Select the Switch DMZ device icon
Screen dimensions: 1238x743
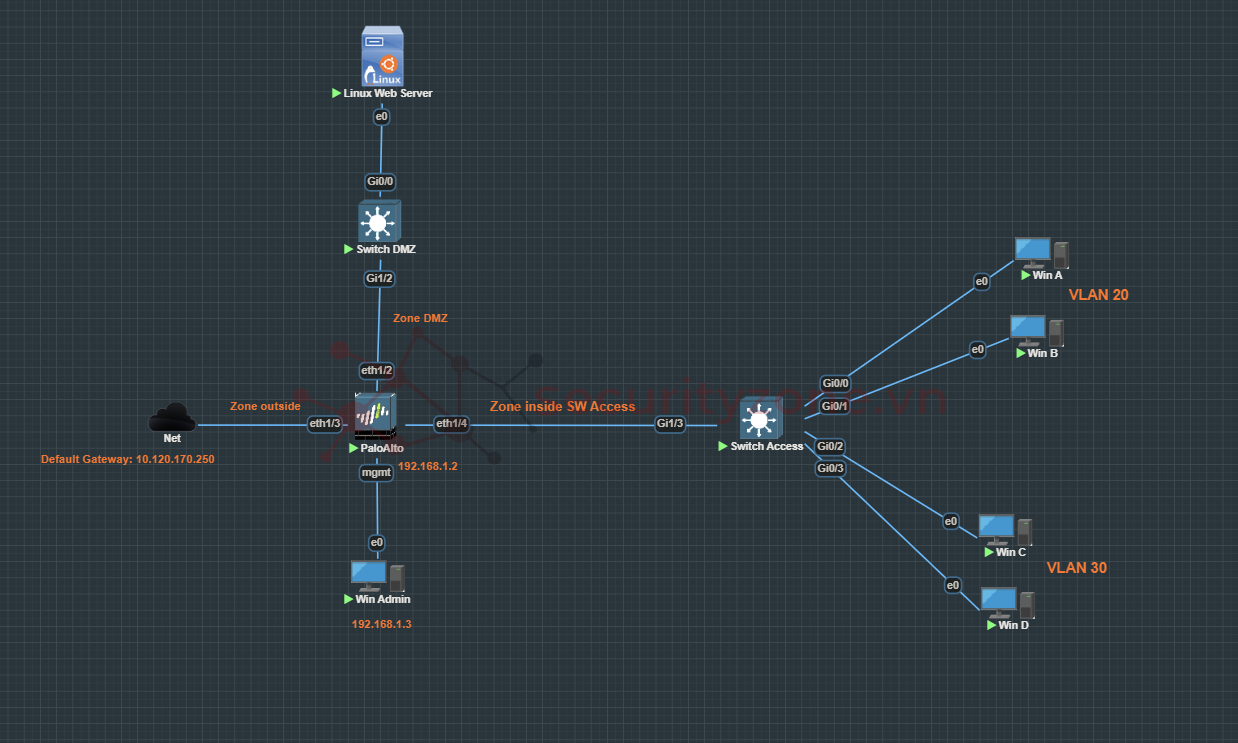379,221
